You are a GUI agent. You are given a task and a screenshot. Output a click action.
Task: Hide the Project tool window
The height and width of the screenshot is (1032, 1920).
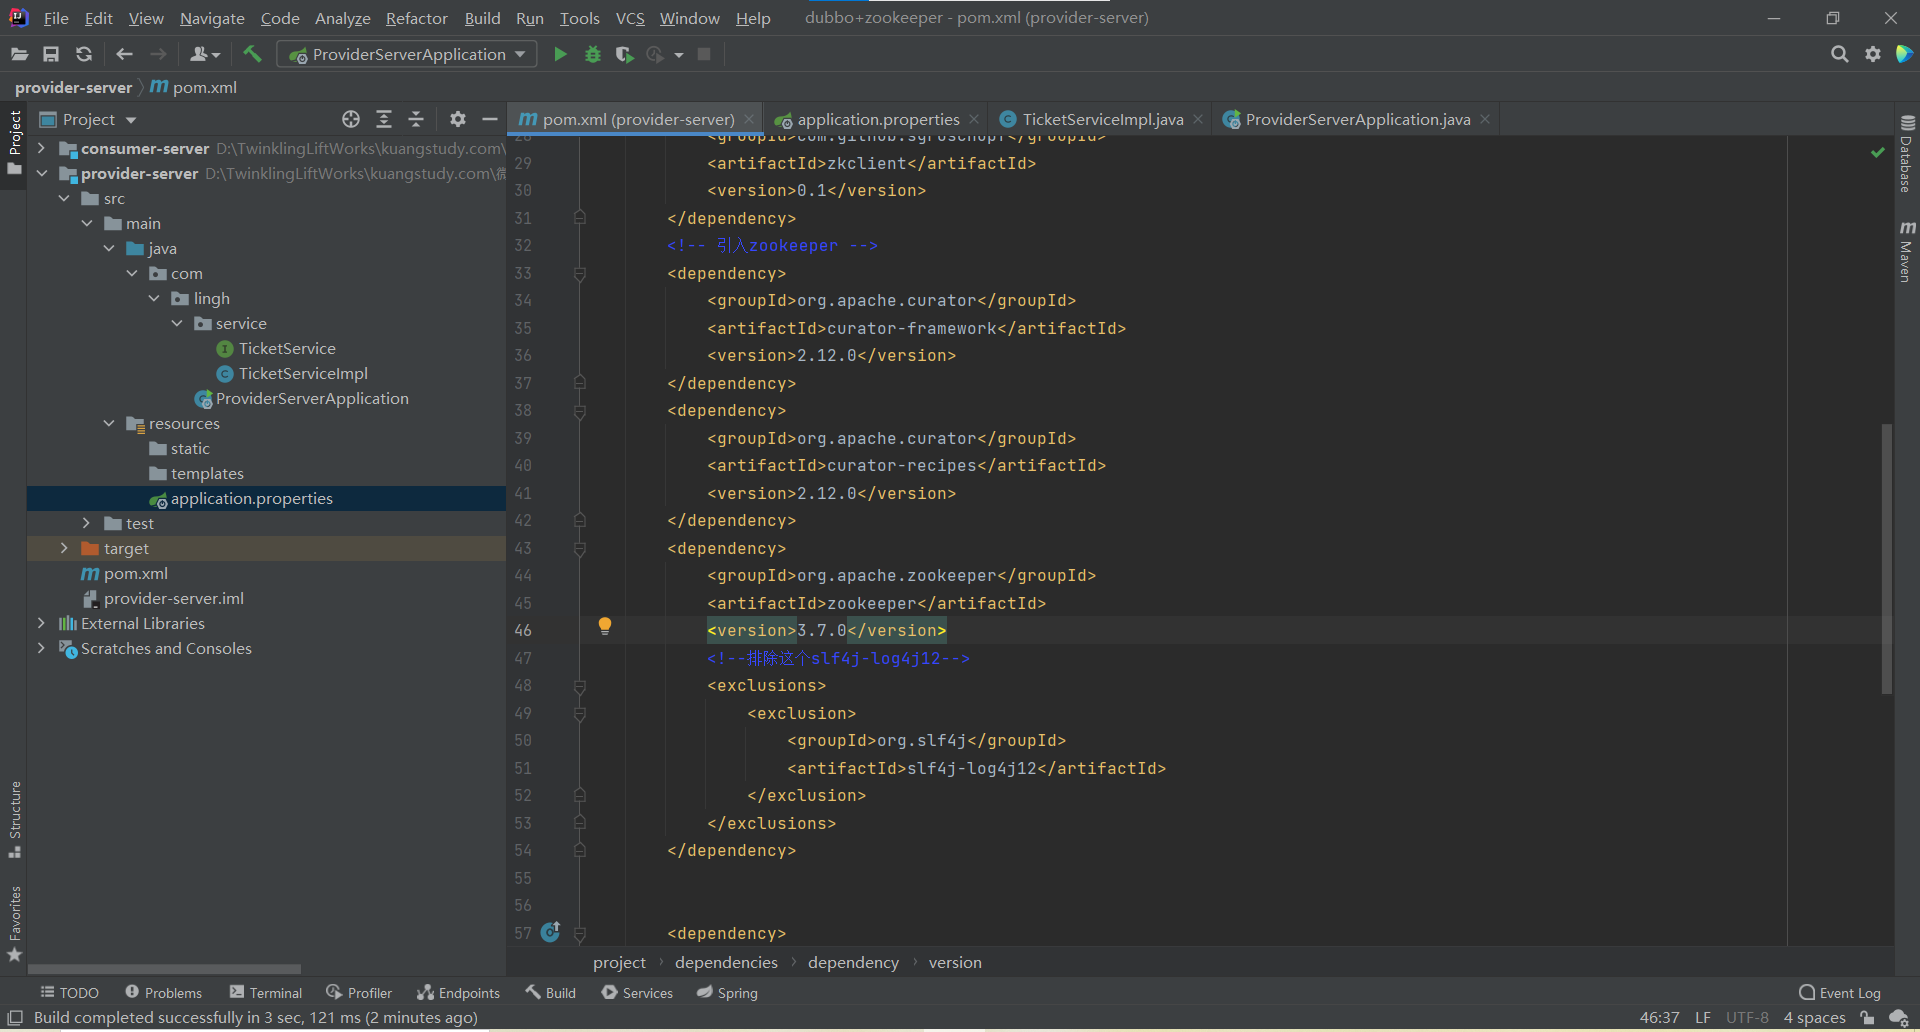[490, 119]
